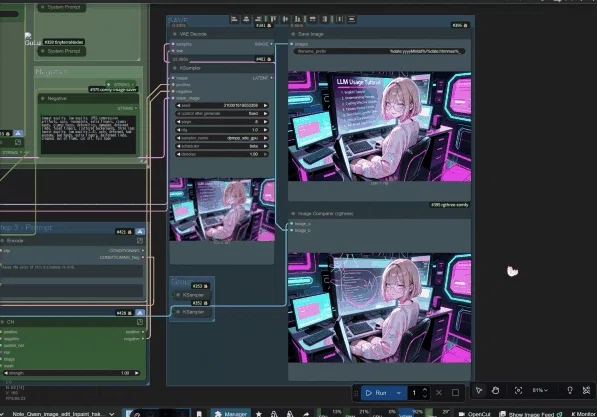Click the fit-view focus icon
Viewport: 597px width, 417px height.
518,390
